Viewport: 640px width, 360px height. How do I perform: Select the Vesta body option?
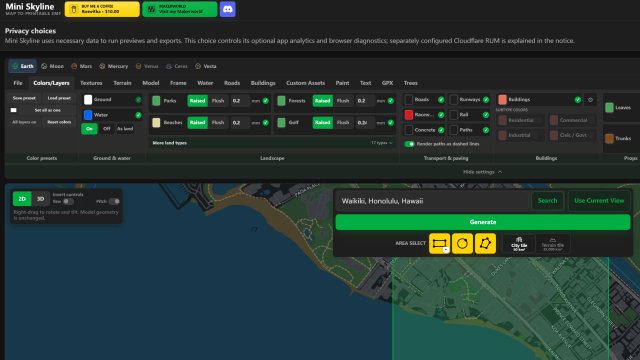[x=206, y=66]
